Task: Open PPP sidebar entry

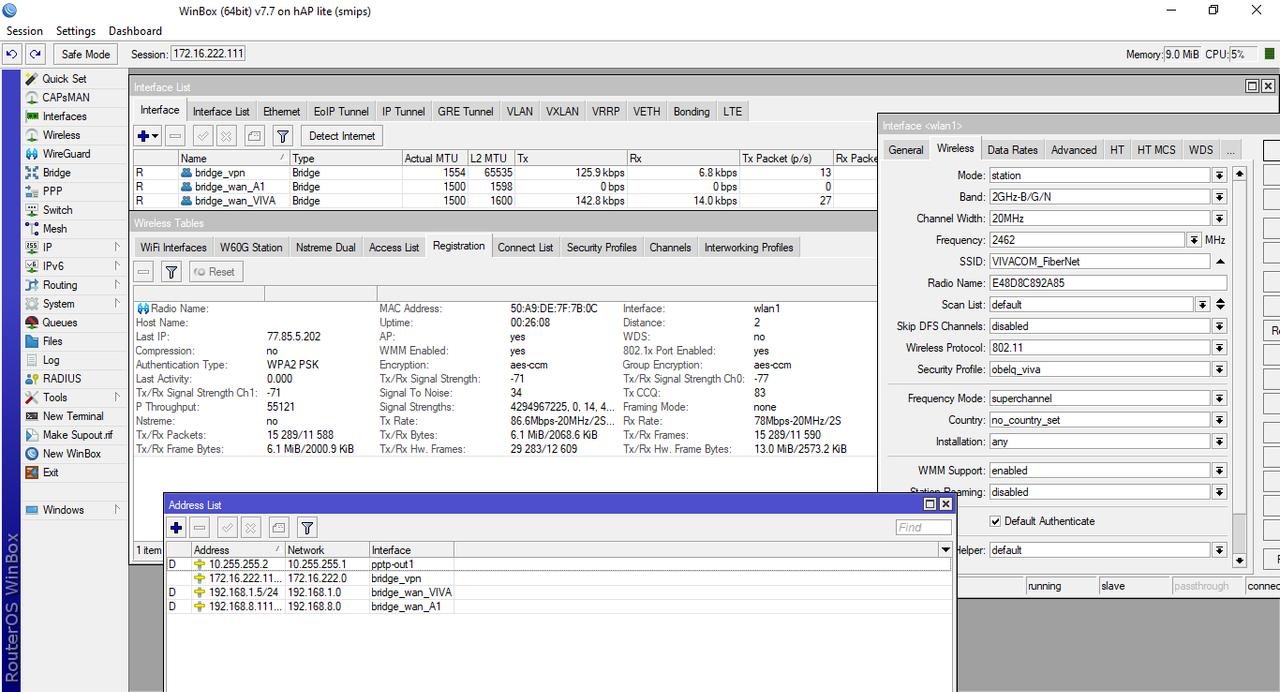Action: point(52,191)
